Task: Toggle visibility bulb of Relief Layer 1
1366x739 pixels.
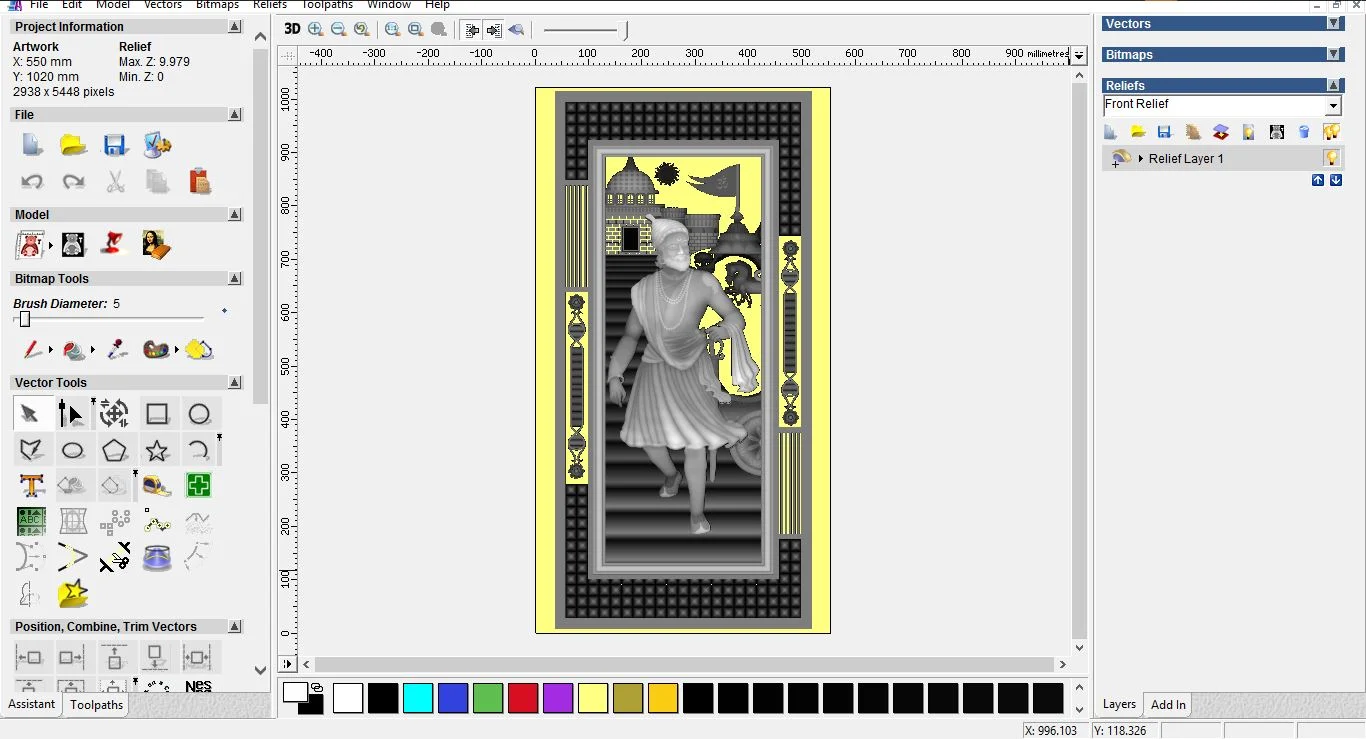Action: [x=1331, y=158]
